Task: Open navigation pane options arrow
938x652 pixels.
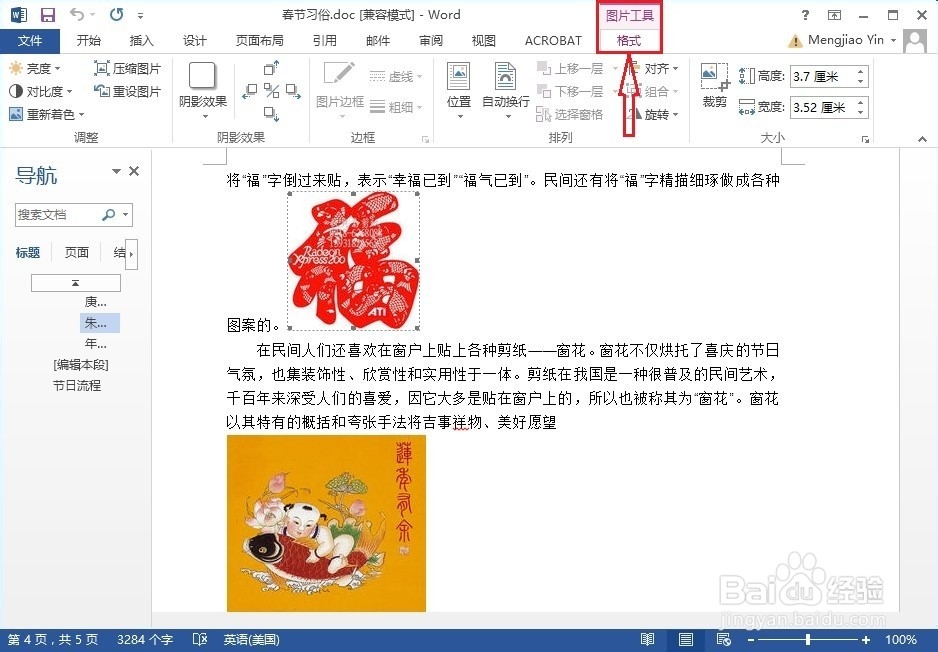Action: (117, 172)
